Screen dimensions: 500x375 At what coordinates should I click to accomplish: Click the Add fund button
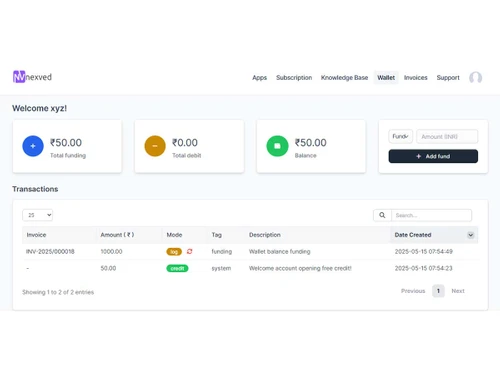tap(433, 156)
